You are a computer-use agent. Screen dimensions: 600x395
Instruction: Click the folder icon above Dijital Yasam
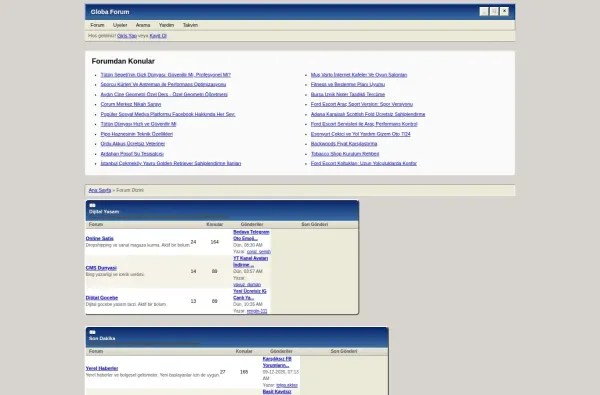click(92, 206)
